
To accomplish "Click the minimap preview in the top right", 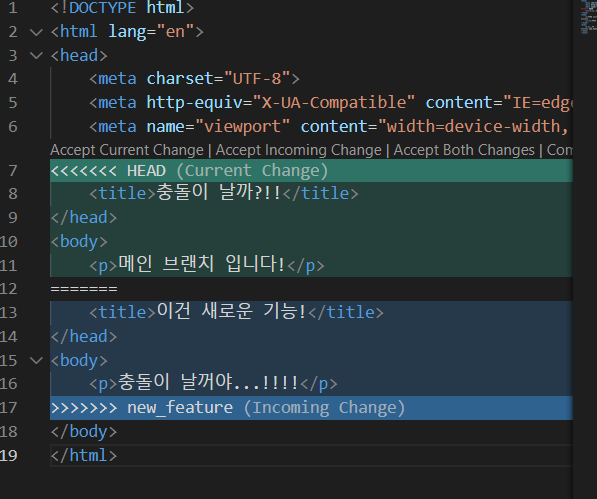I will [x=589, y=18].
